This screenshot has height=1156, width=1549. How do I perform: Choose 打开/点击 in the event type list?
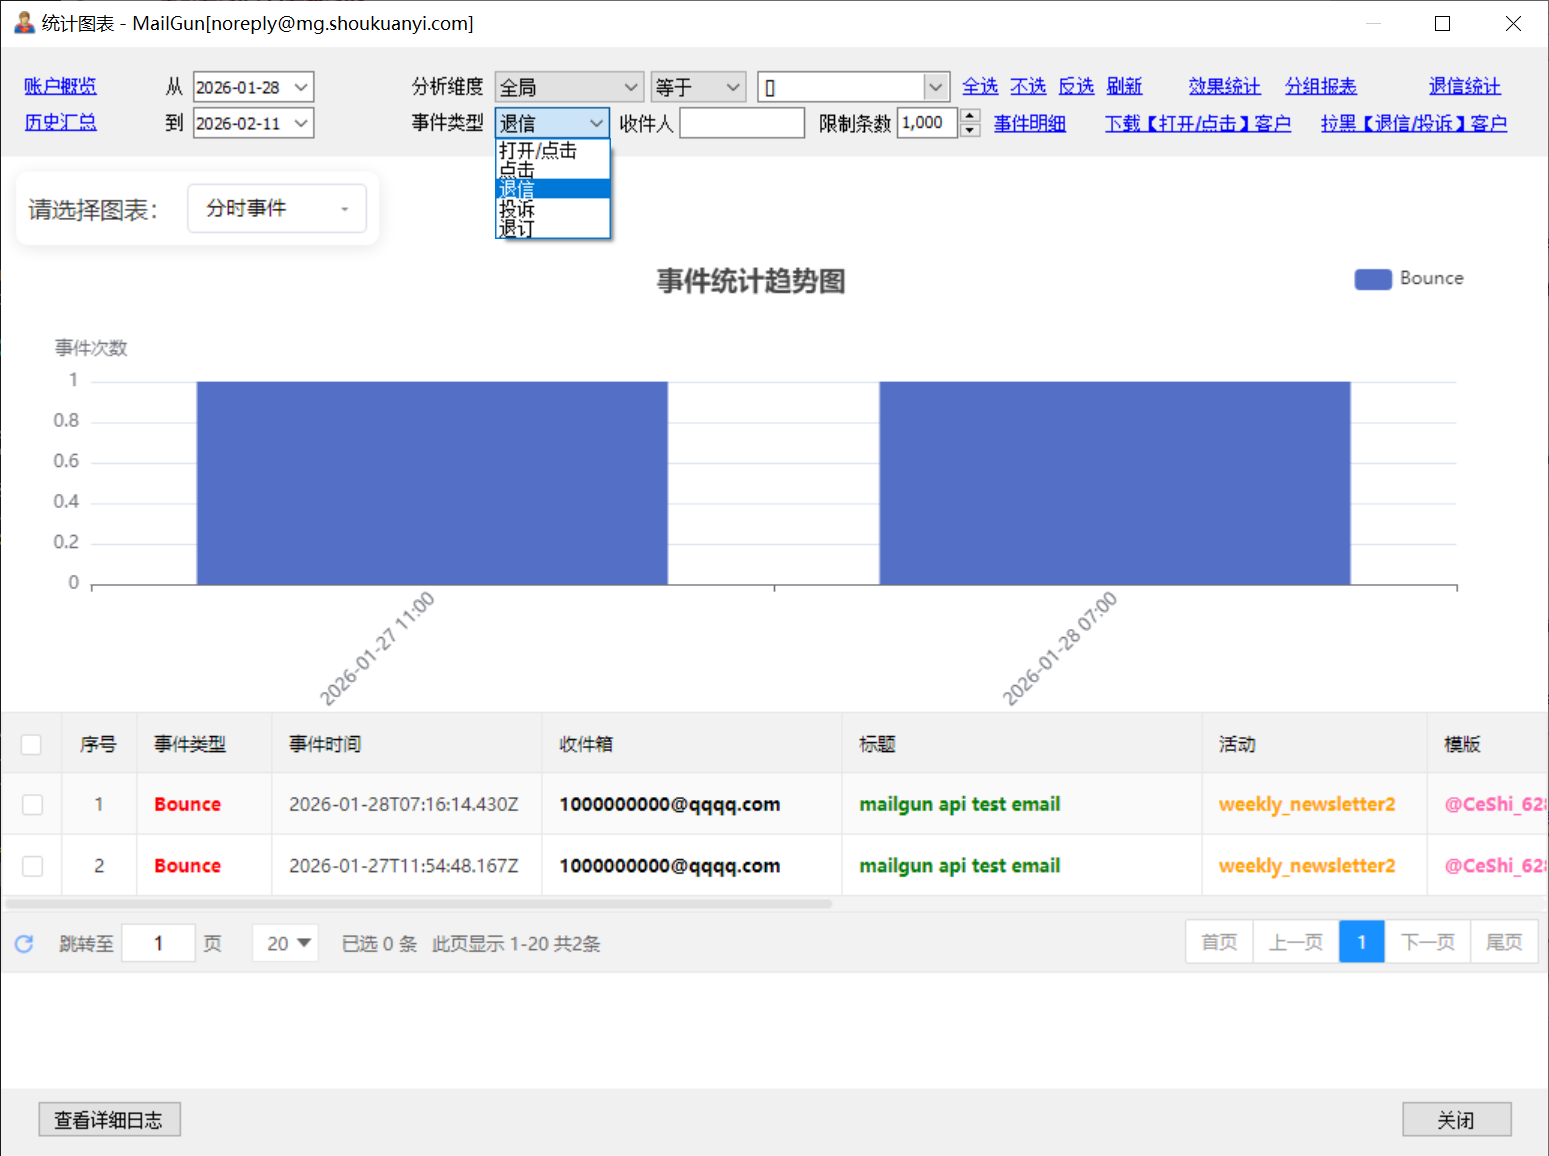(538, 150)
